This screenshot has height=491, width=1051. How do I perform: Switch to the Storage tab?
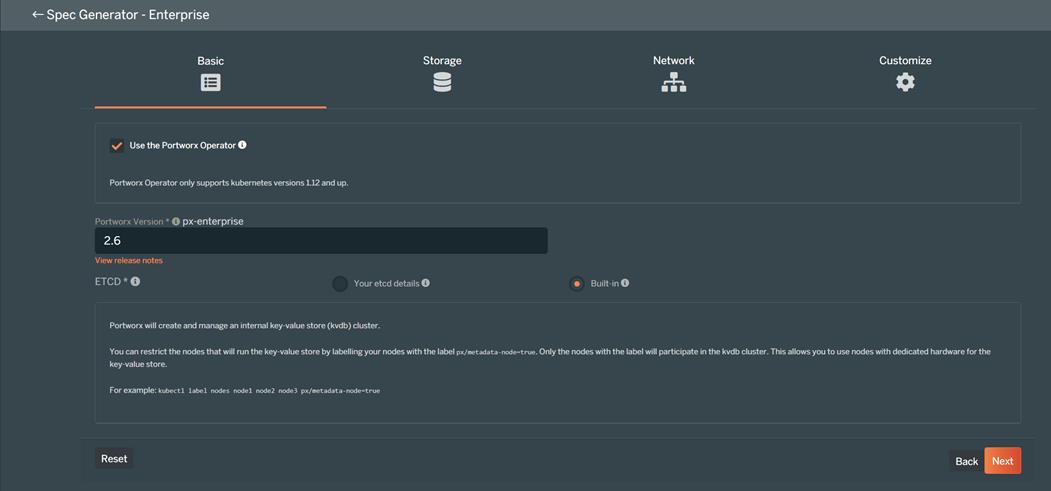pos(442,74)
